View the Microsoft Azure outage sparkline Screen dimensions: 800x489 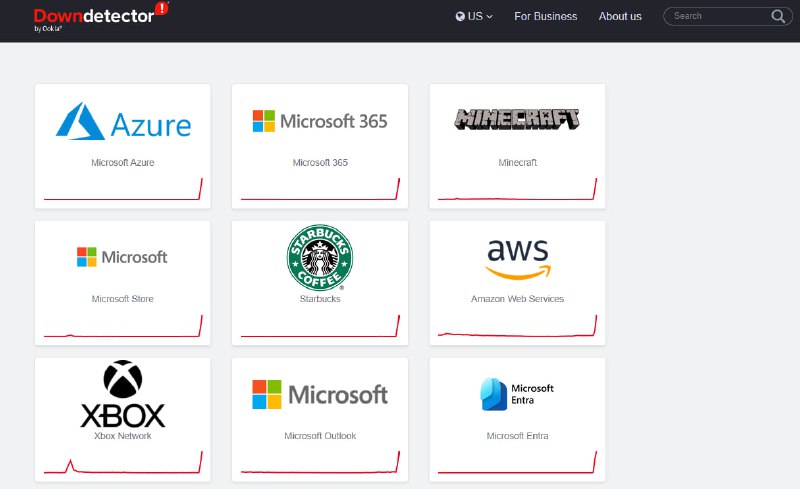[123, 189]
